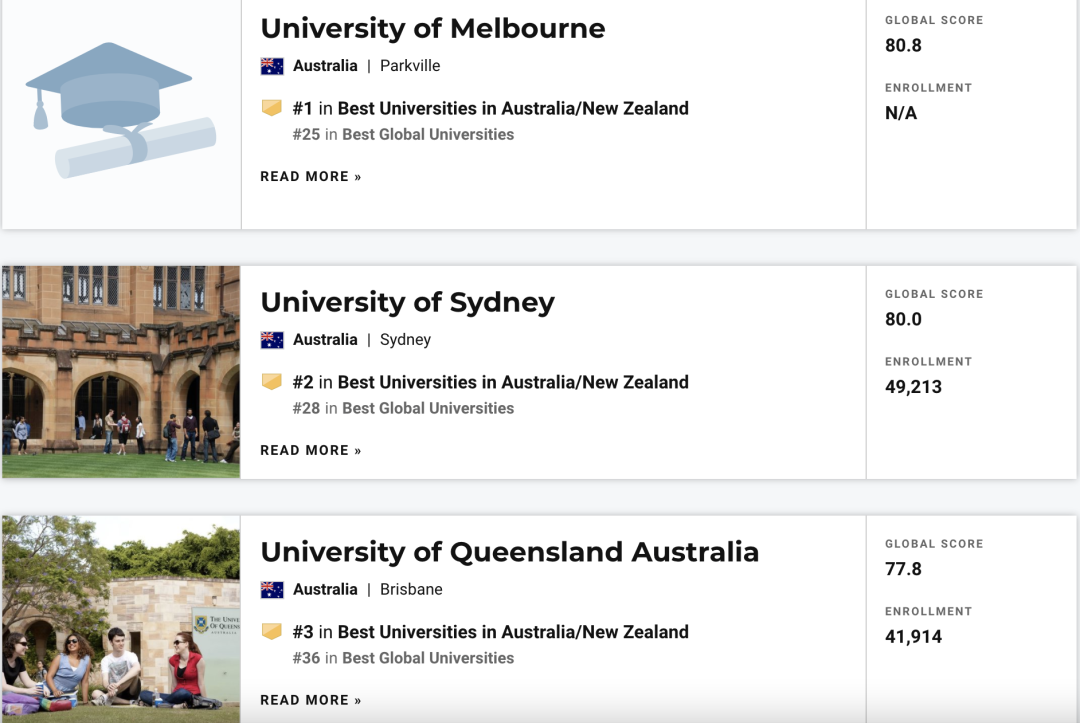Open #1 in Best Universities in Australia/New Zealand
The height and width of the screenshot is (723, 1080).
(x=490, y=109)
